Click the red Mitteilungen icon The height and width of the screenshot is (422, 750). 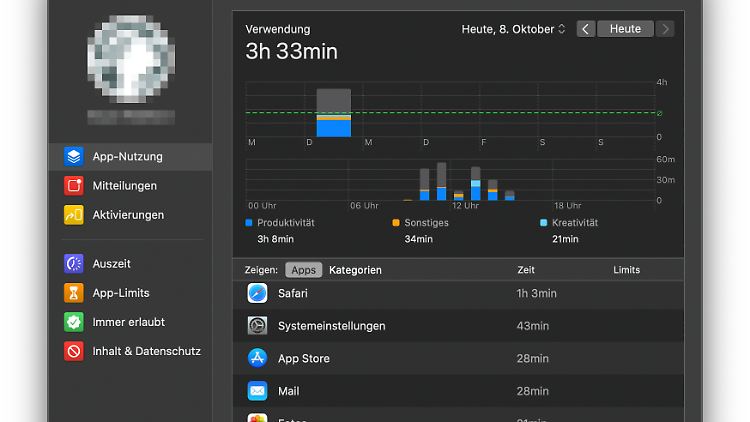point(73,186)
